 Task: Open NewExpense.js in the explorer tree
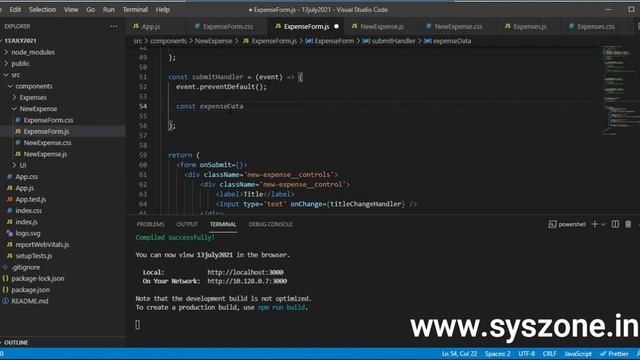45,154
